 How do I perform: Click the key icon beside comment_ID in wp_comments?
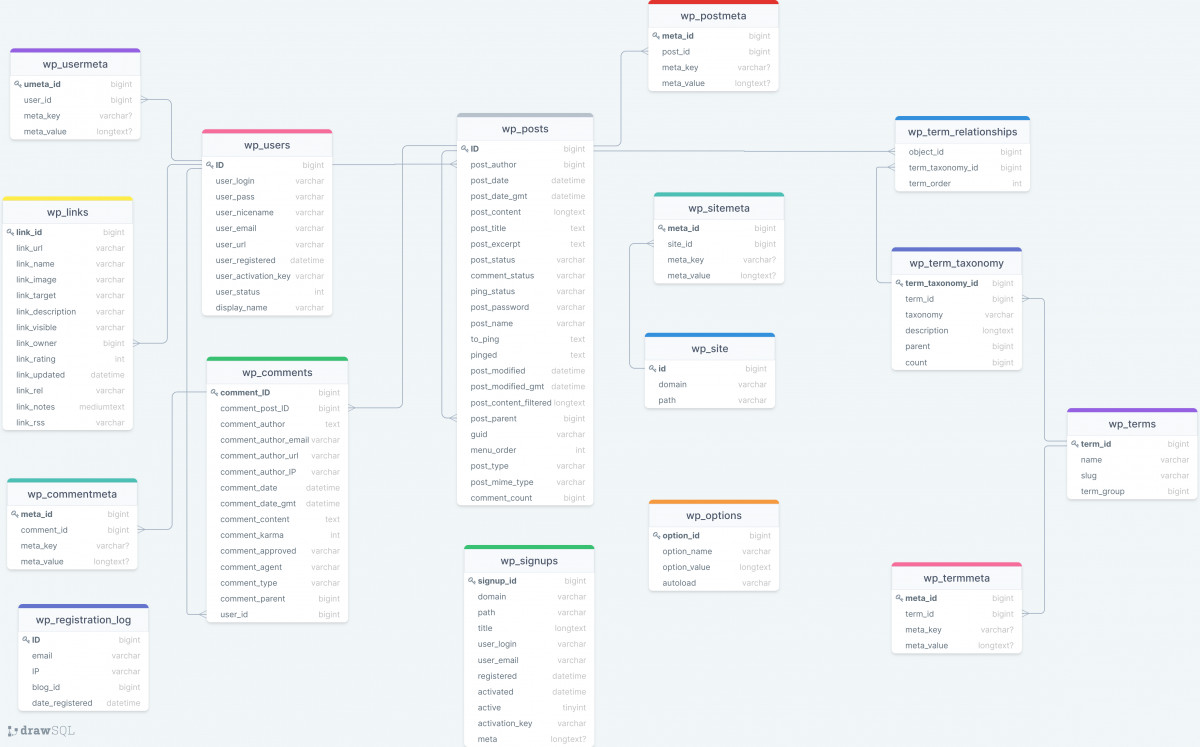click(215, 392)
